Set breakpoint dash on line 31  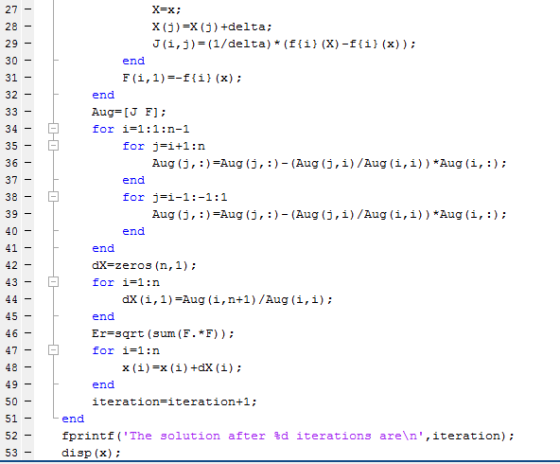click(28, 78)
